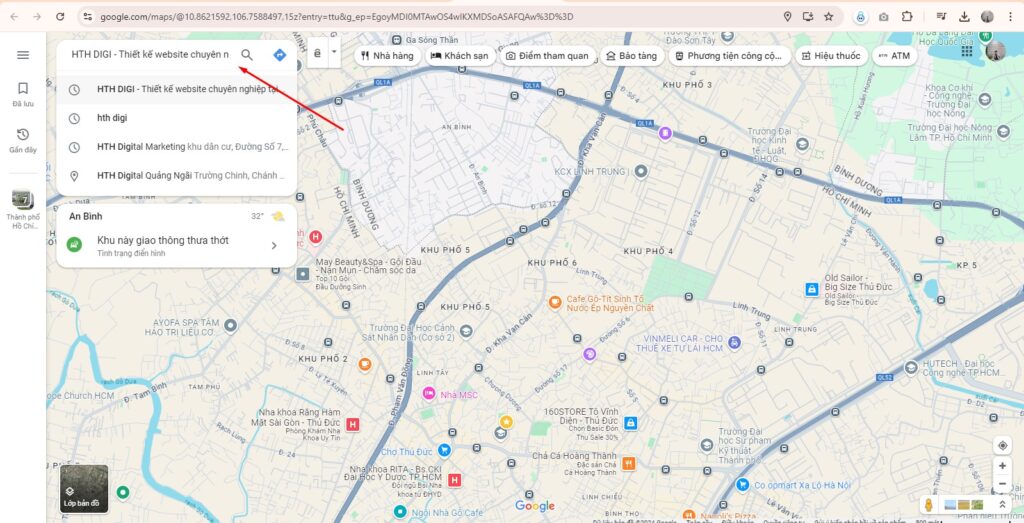Viewport: 1024px width, 523px height.
Task: Expand the dropdown arrow beside the print icon
Action: (x=334, y=51)
